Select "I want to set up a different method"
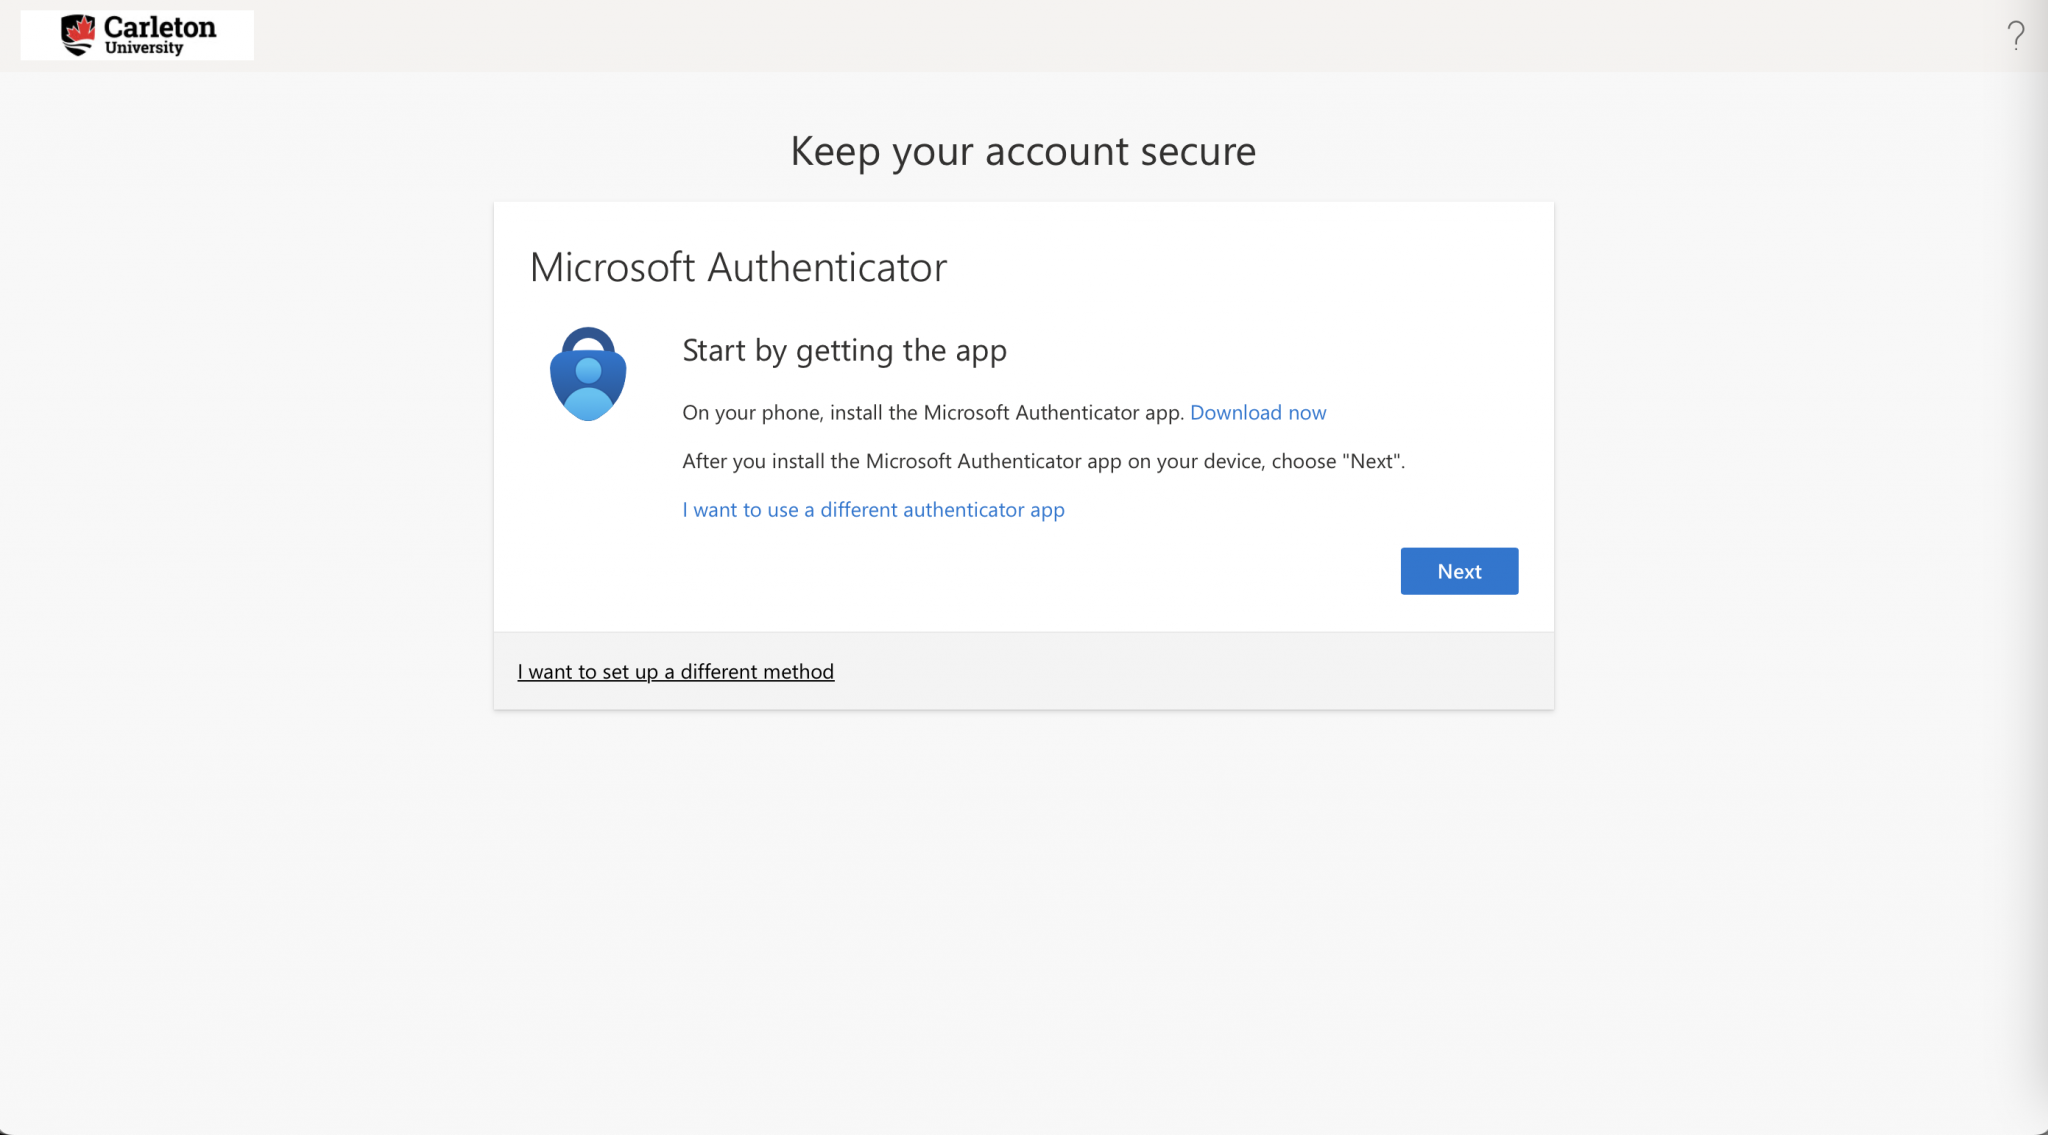This screenshot has width=2048, height=1135. 675,671
